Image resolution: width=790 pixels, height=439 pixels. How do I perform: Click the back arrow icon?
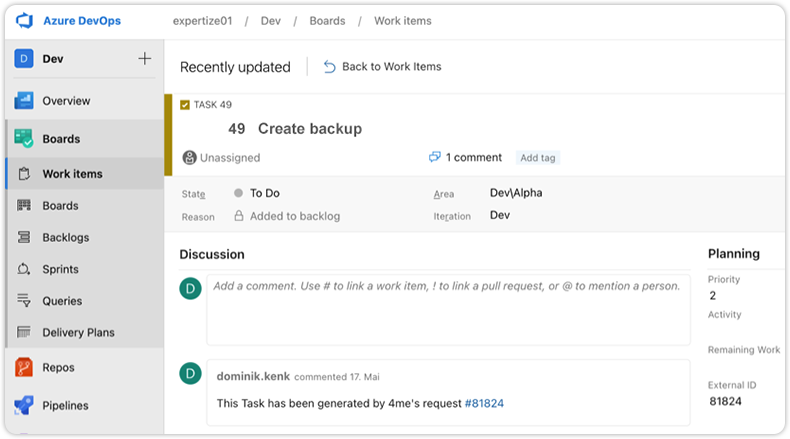(329, 67)
